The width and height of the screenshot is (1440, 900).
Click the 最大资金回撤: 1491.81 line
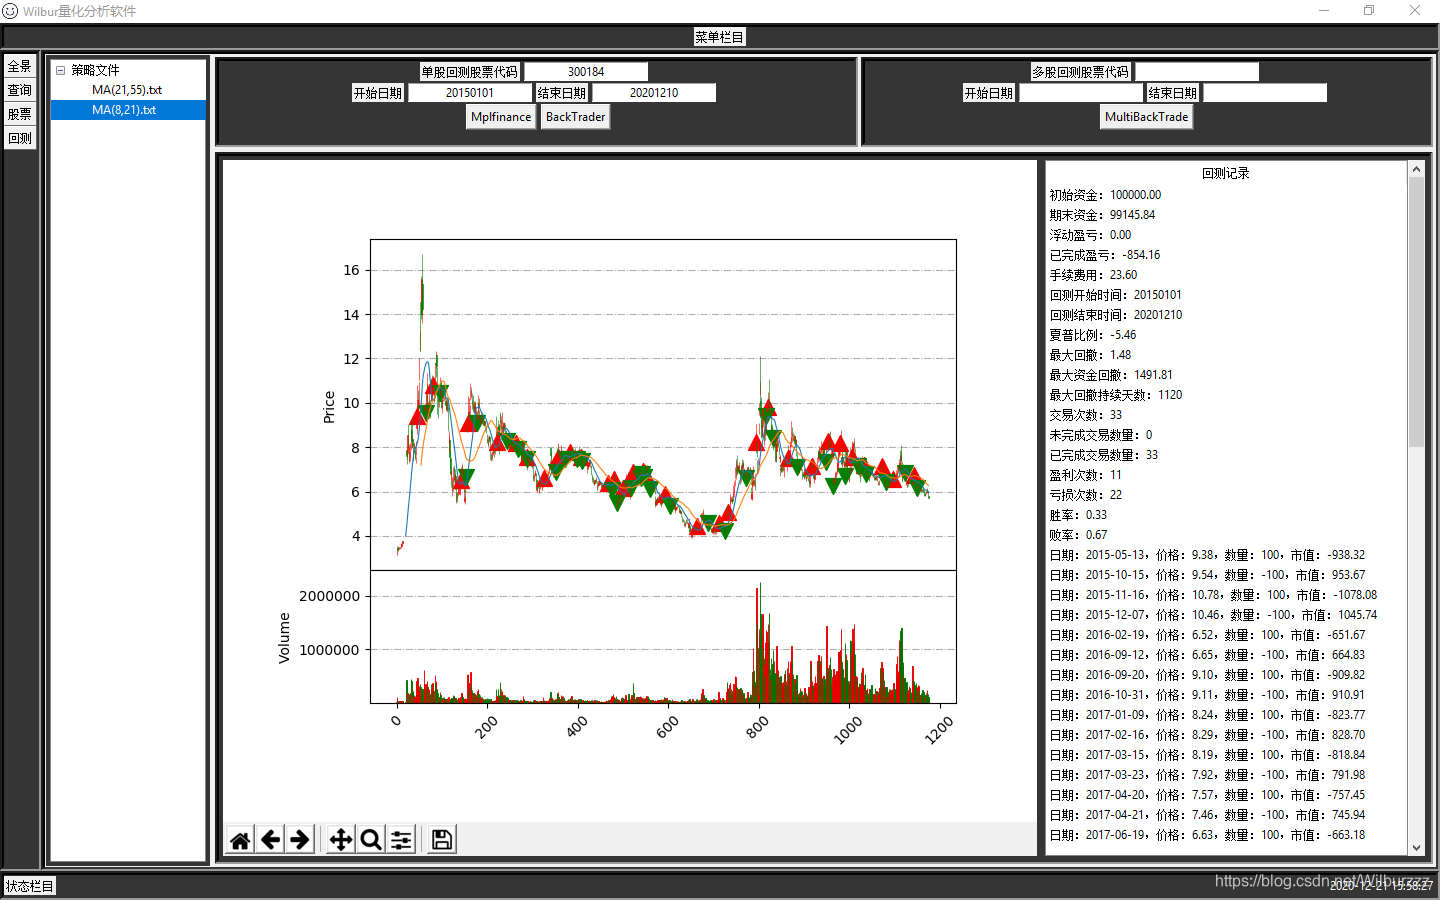[x=1111, y=375]
